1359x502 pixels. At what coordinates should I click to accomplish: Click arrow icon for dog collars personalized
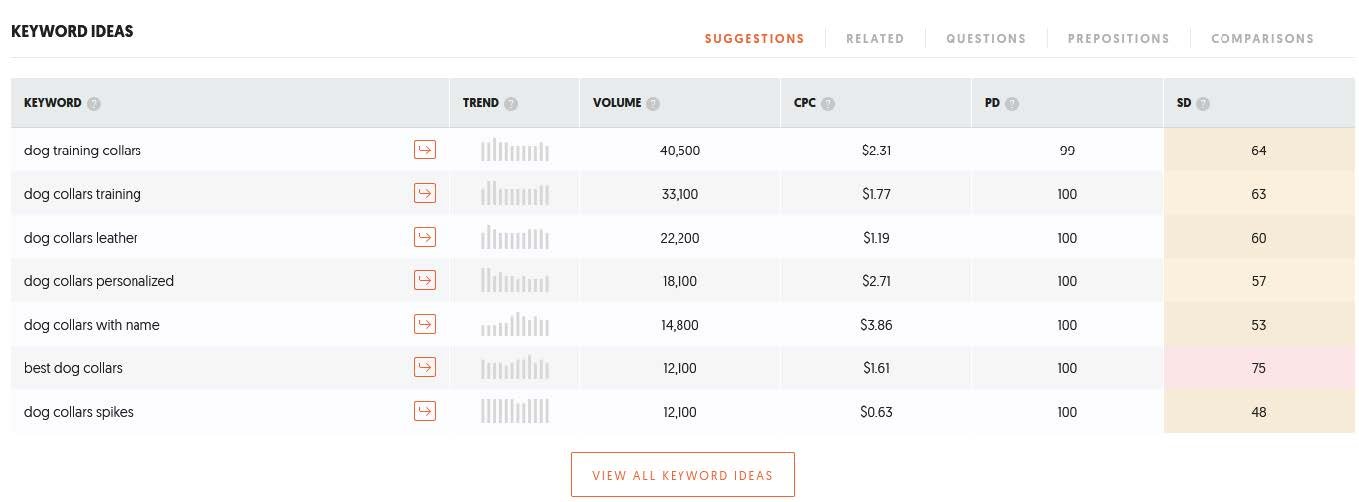click(425, 280)
